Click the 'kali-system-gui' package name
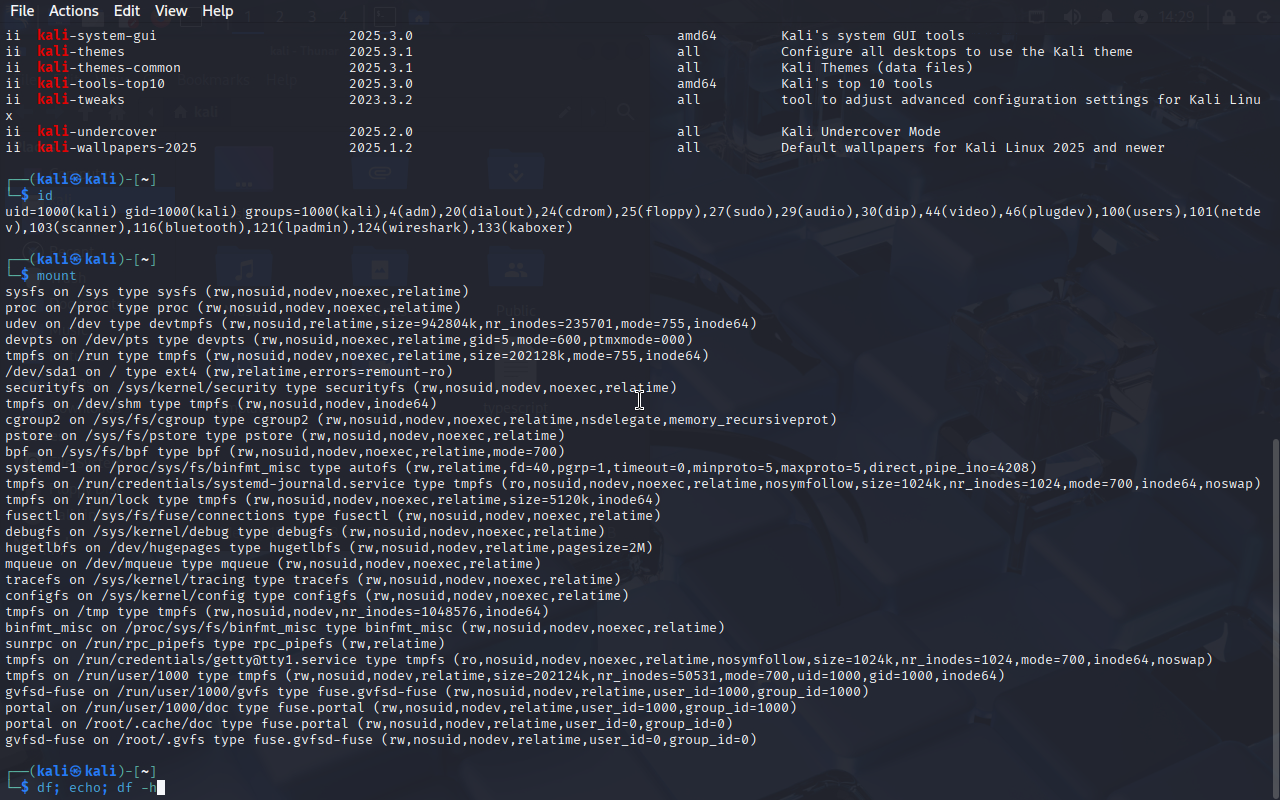1280x800 pixels. click(97, 36)
